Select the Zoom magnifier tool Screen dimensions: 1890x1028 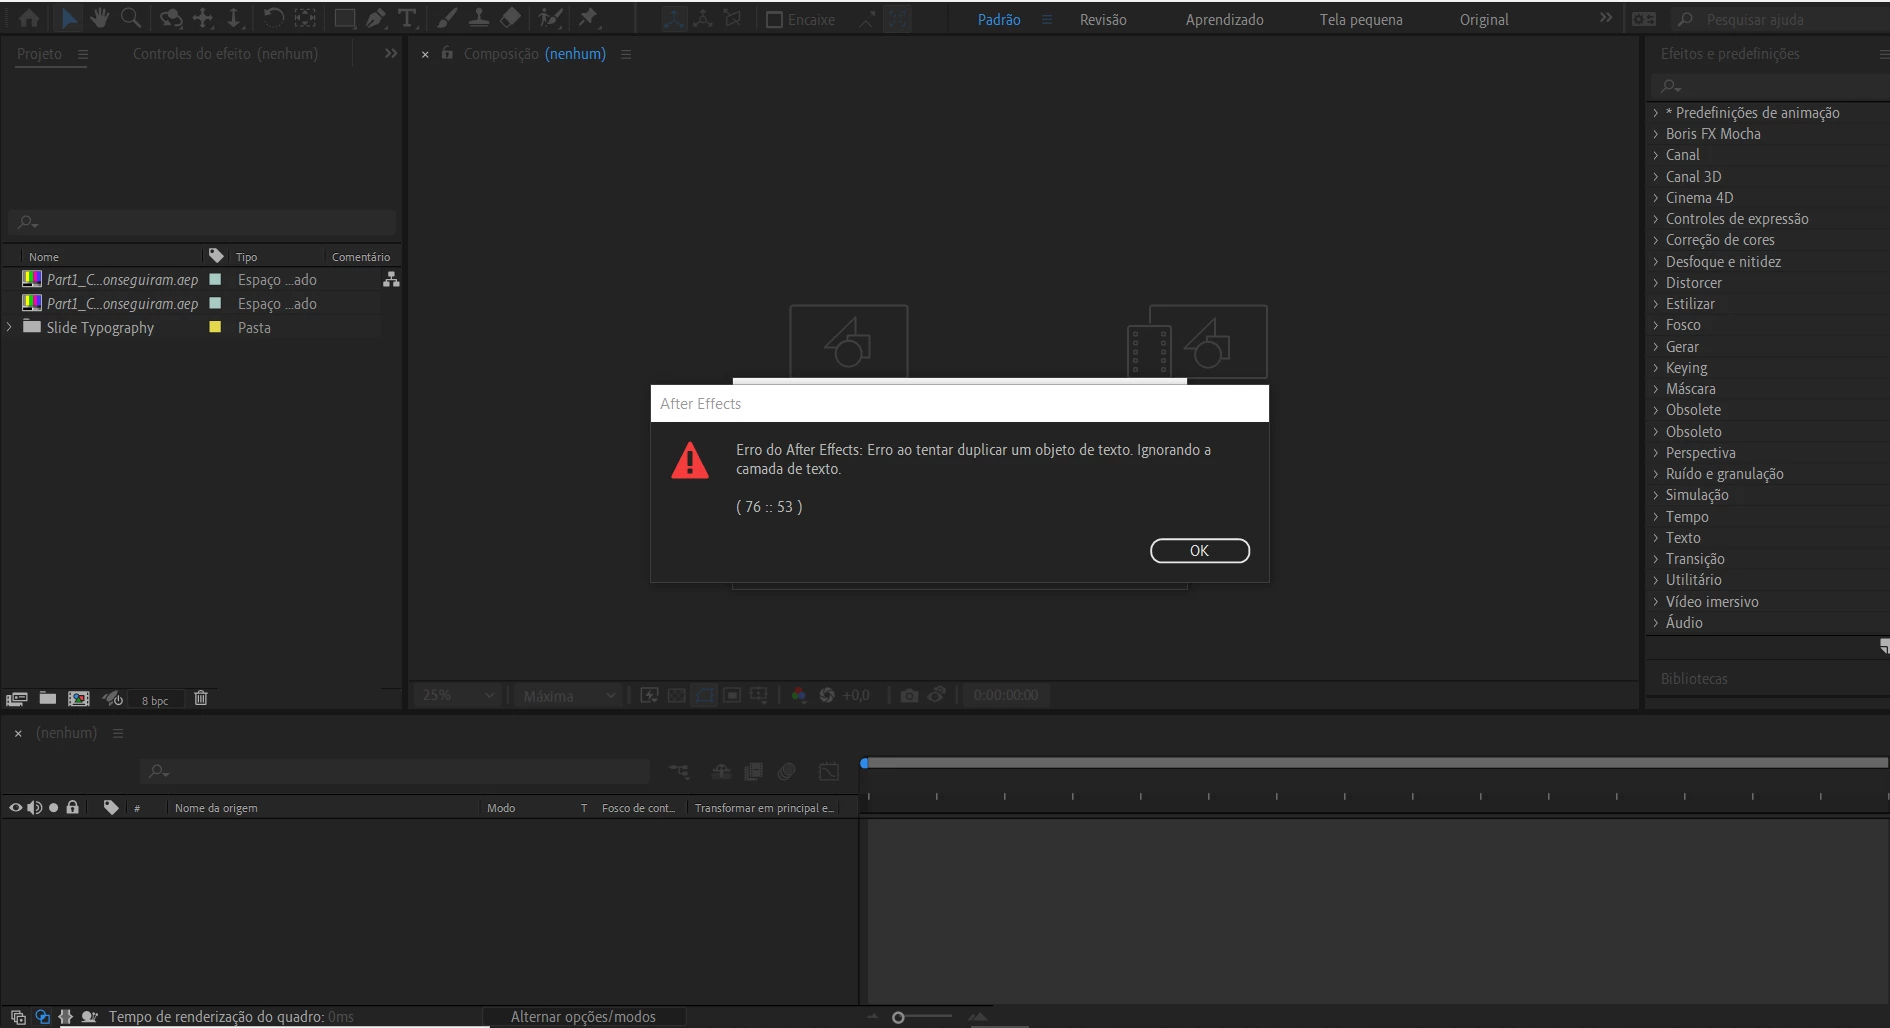131,18
